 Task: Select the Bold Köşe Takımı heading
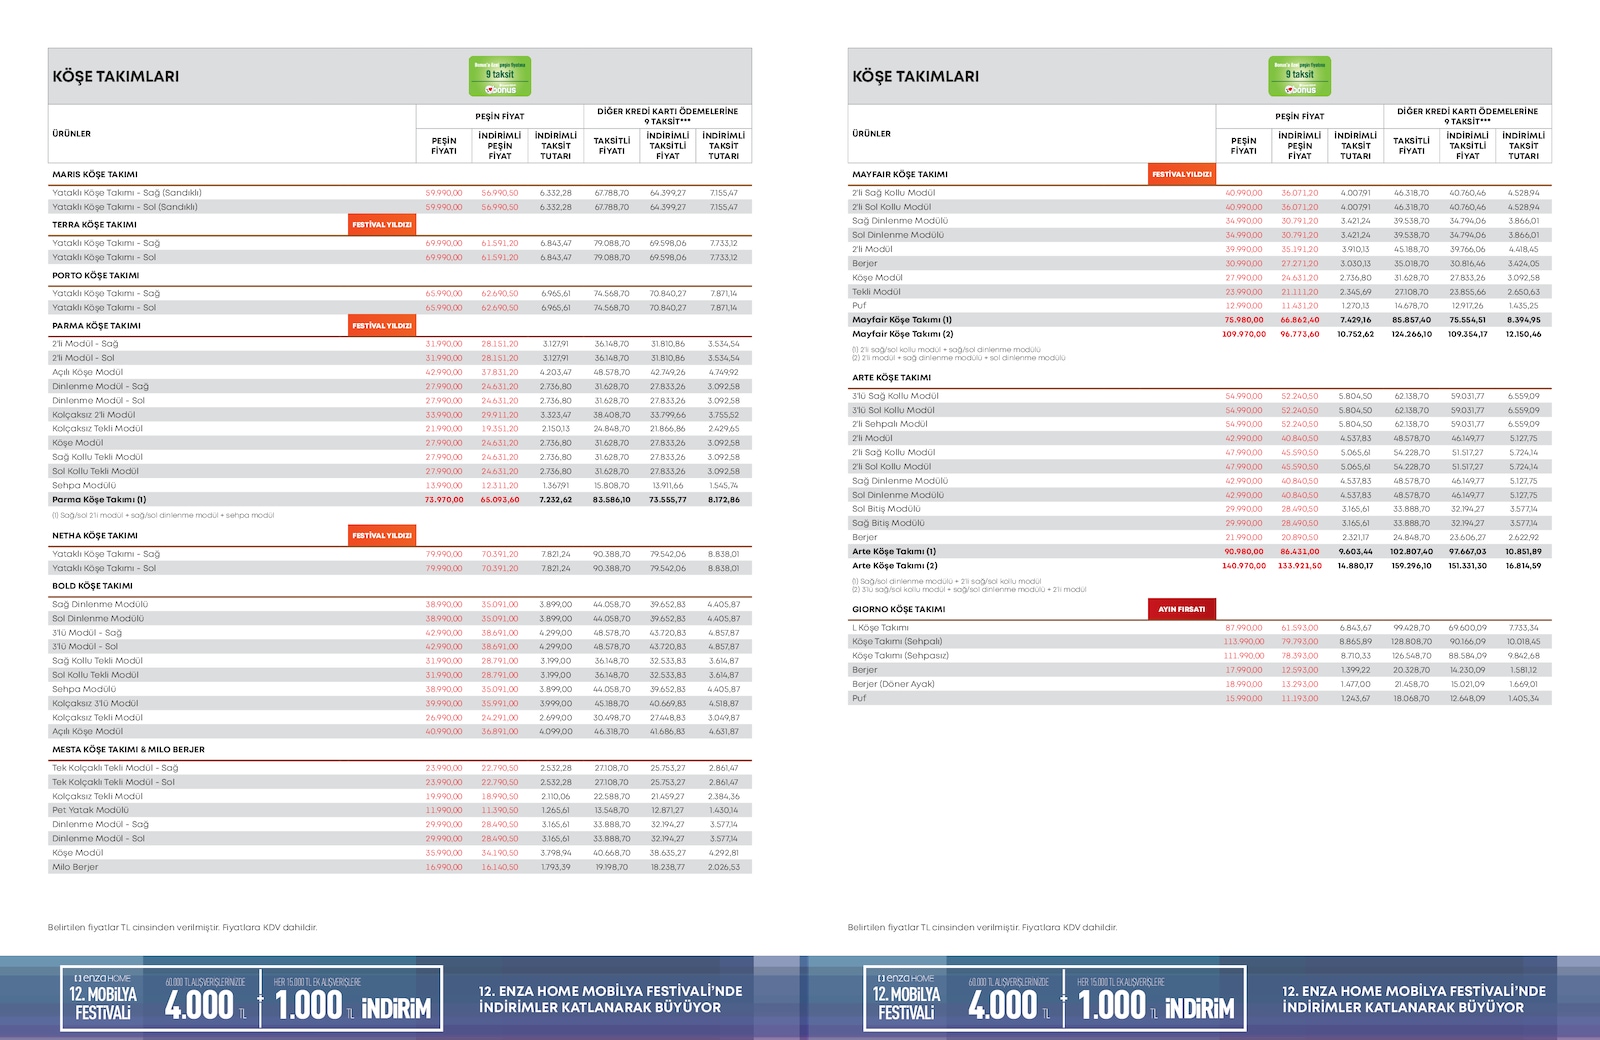[x=93, y=586]
